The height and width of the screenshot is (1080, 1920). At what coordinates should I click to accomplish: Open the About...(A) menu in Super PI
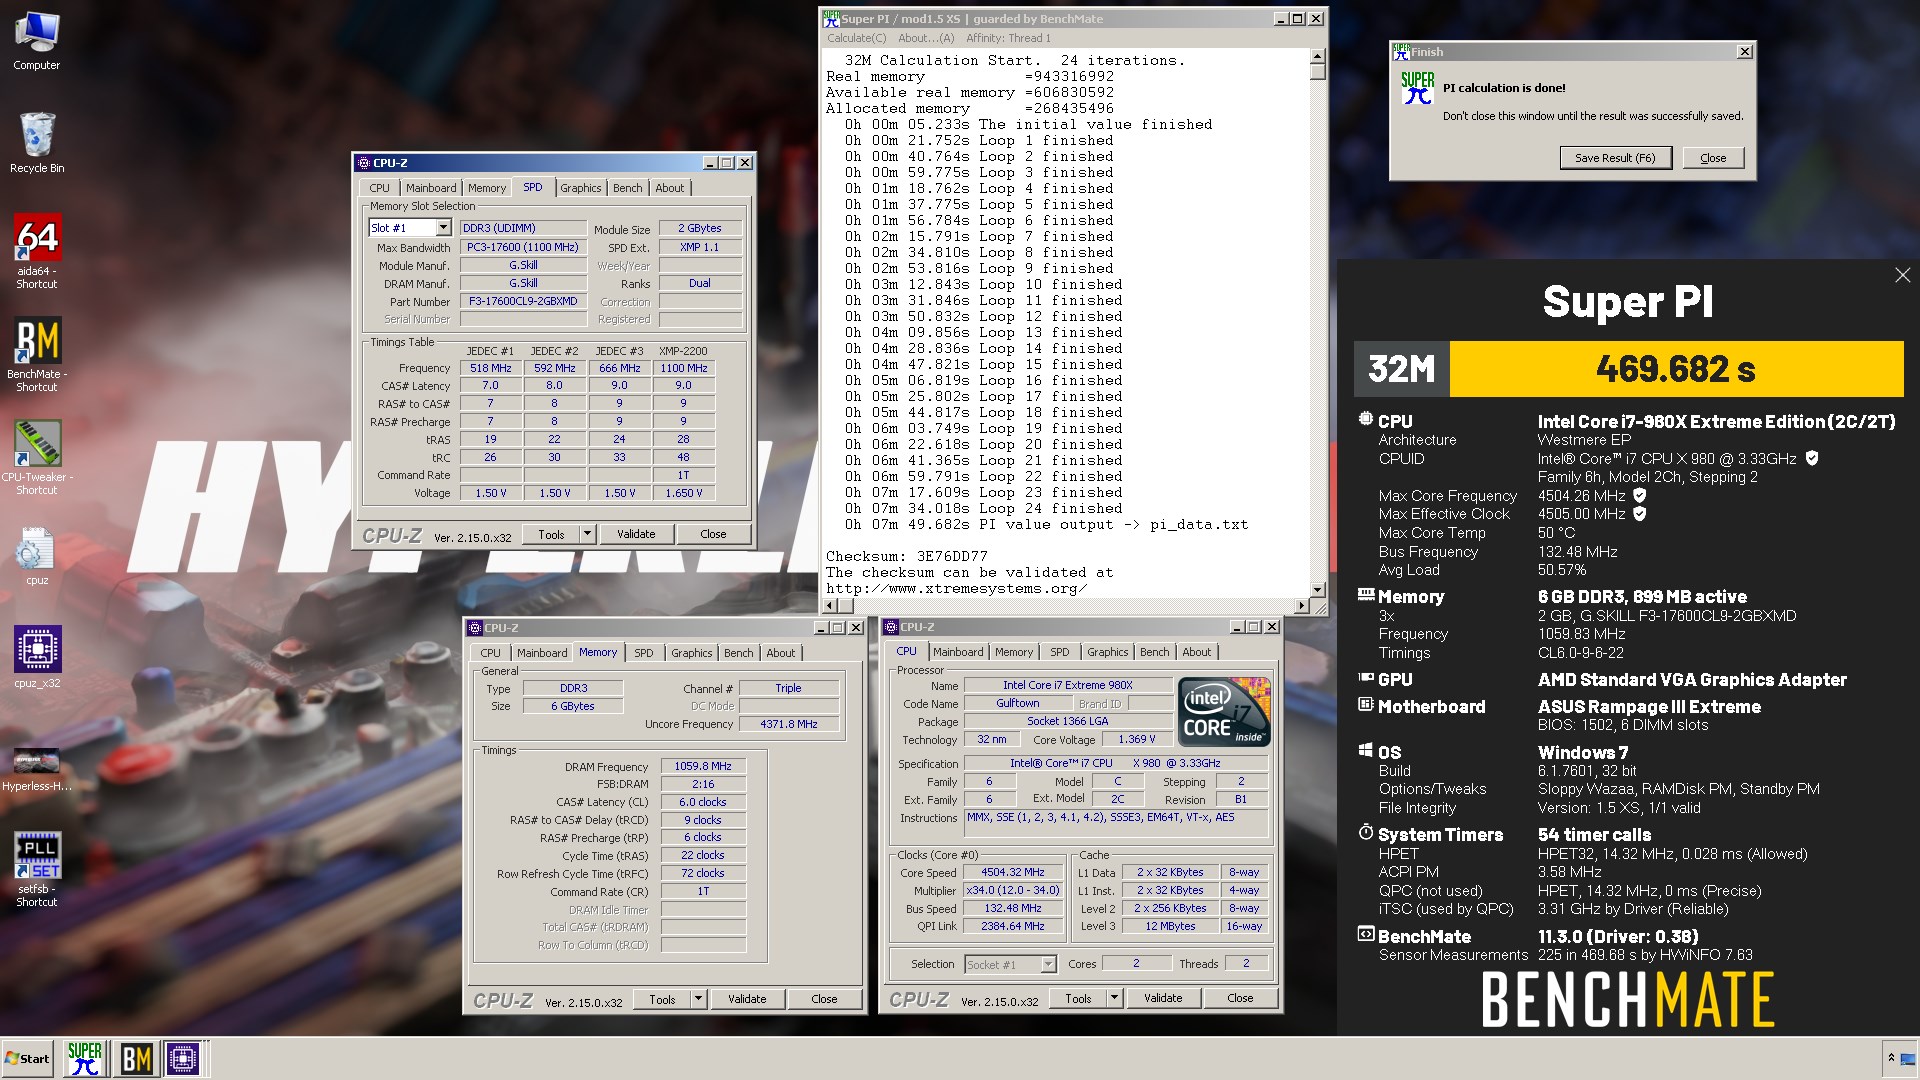click(x=926, y=38)
